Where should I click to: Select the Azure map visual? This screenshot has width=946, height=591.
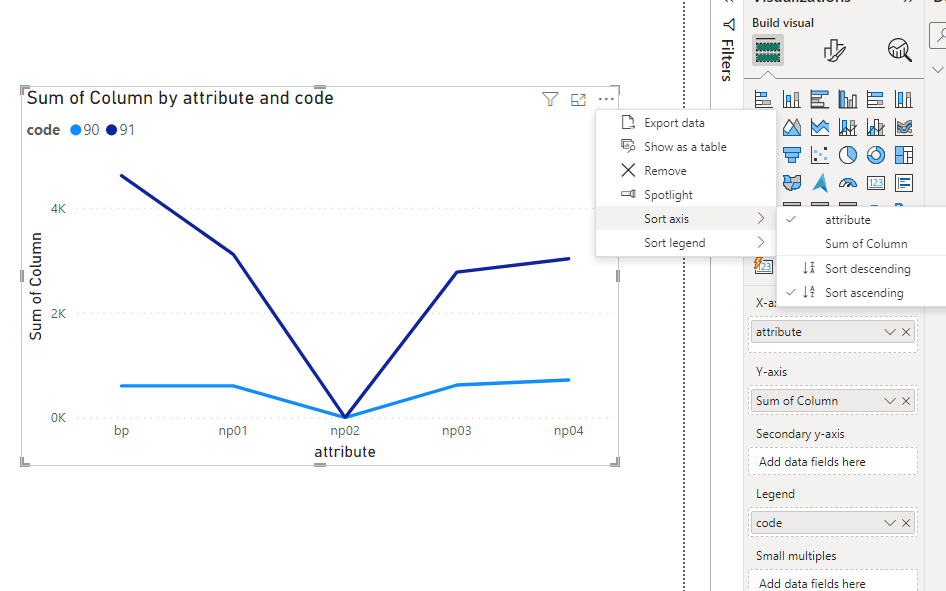tap(819, 183)
